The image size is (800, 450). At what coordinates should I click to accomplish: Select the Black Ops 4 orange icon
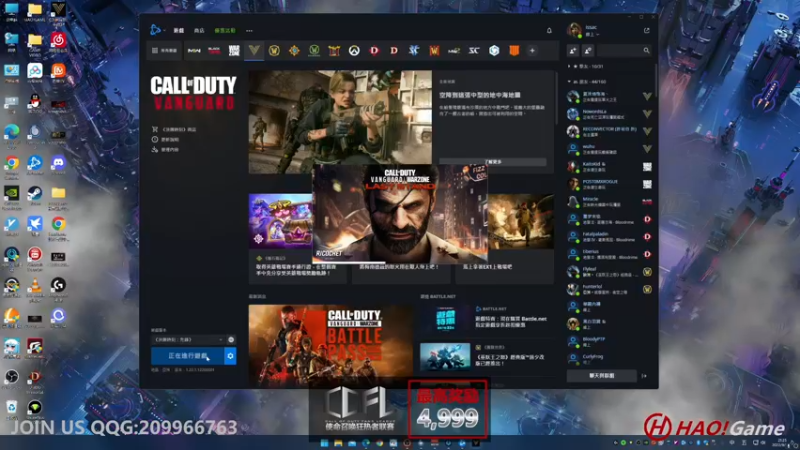pyautogui.click(x=514, y=51)
